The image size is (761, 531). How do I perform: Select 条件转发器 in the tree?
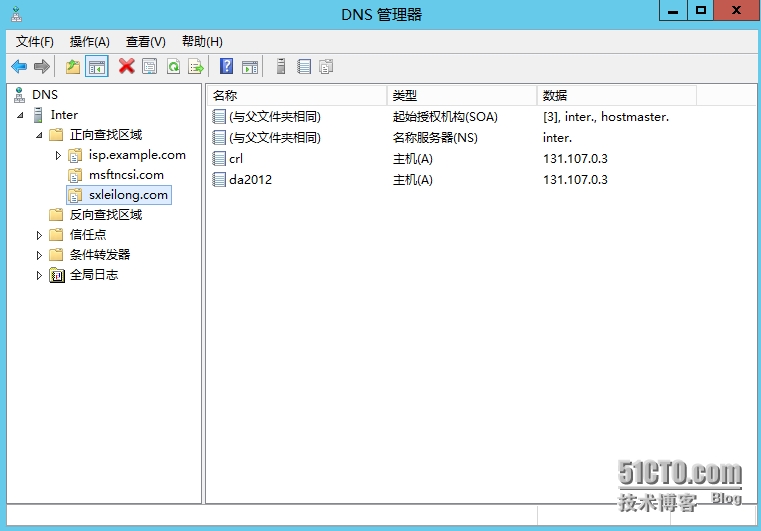point(100,255)
